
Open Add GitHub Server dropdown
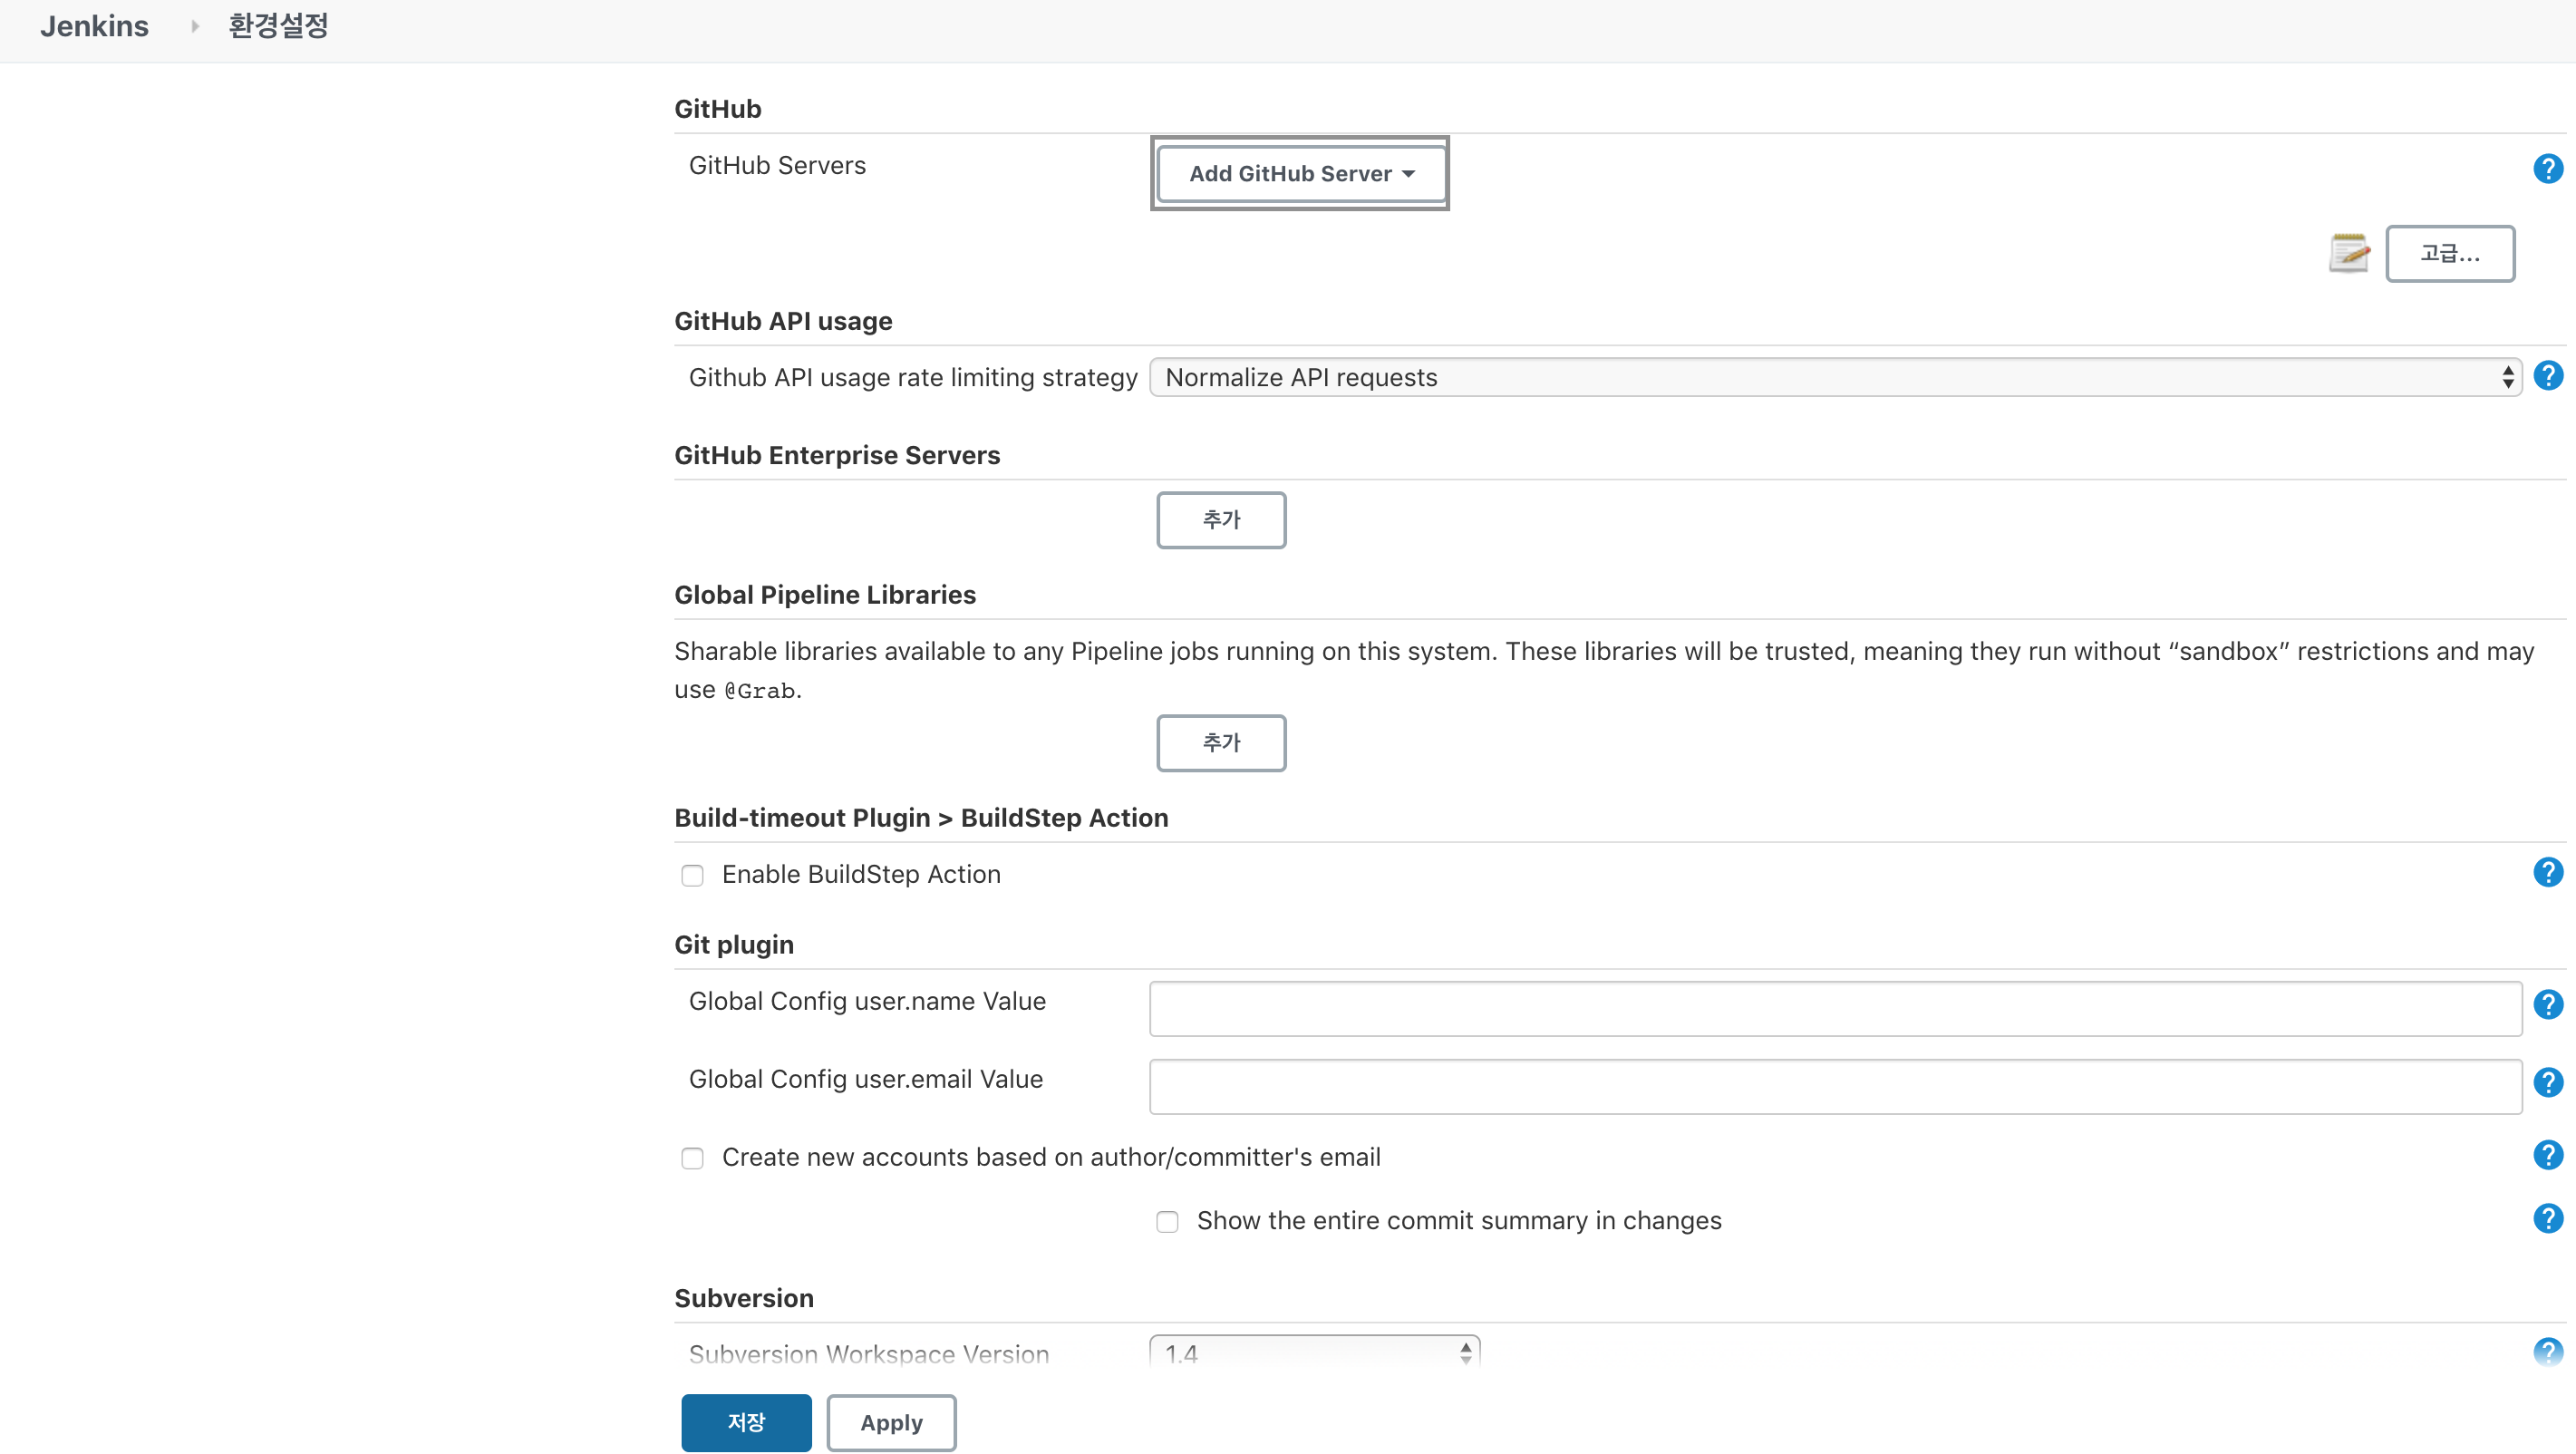click(1300, 174)
